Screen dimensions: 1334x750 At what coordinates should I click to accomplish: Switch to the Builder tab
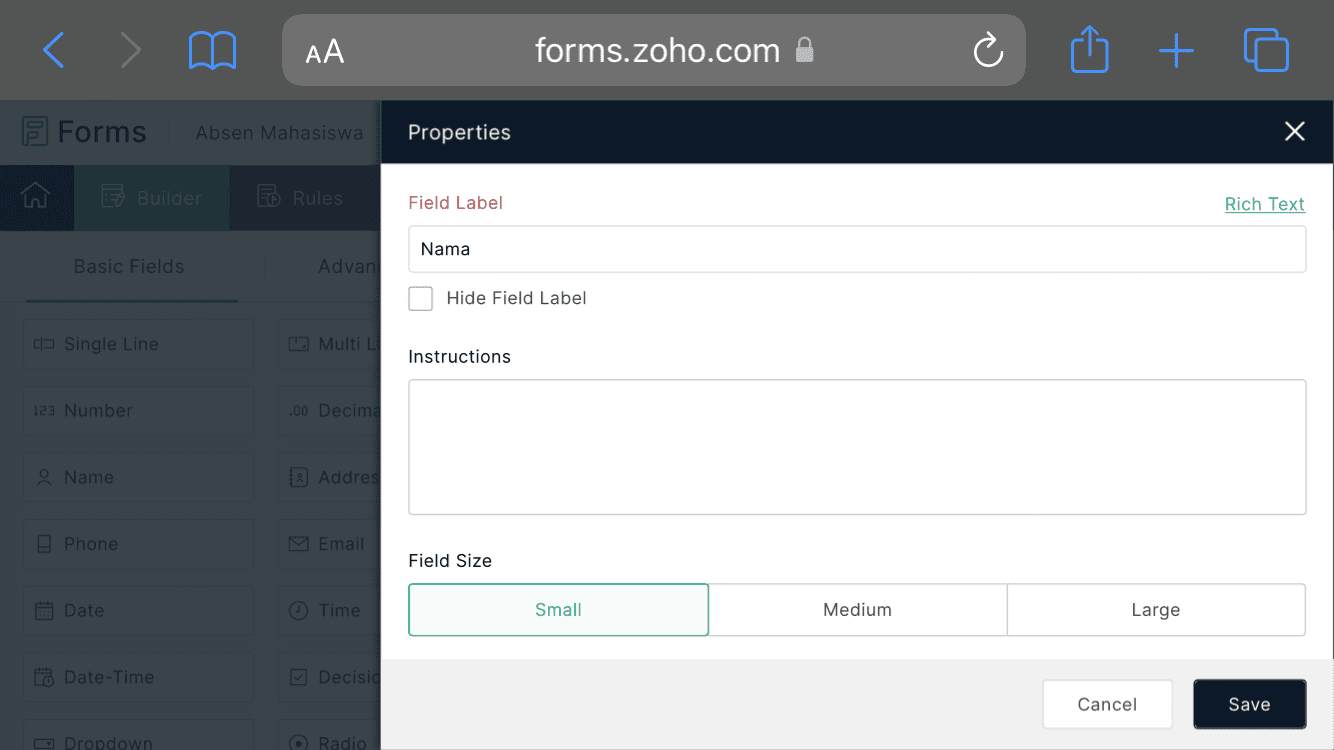tap(152, 198)
